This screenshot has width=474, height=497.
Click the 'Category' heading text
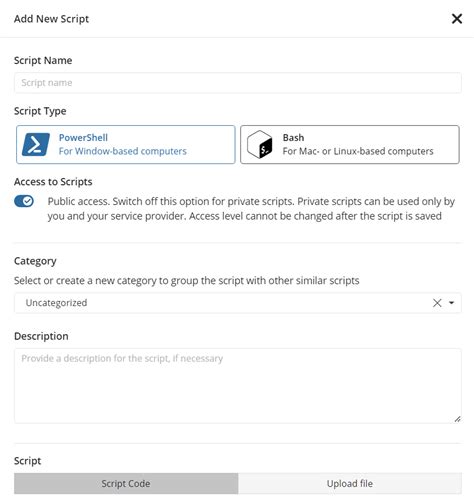[35, 261]
